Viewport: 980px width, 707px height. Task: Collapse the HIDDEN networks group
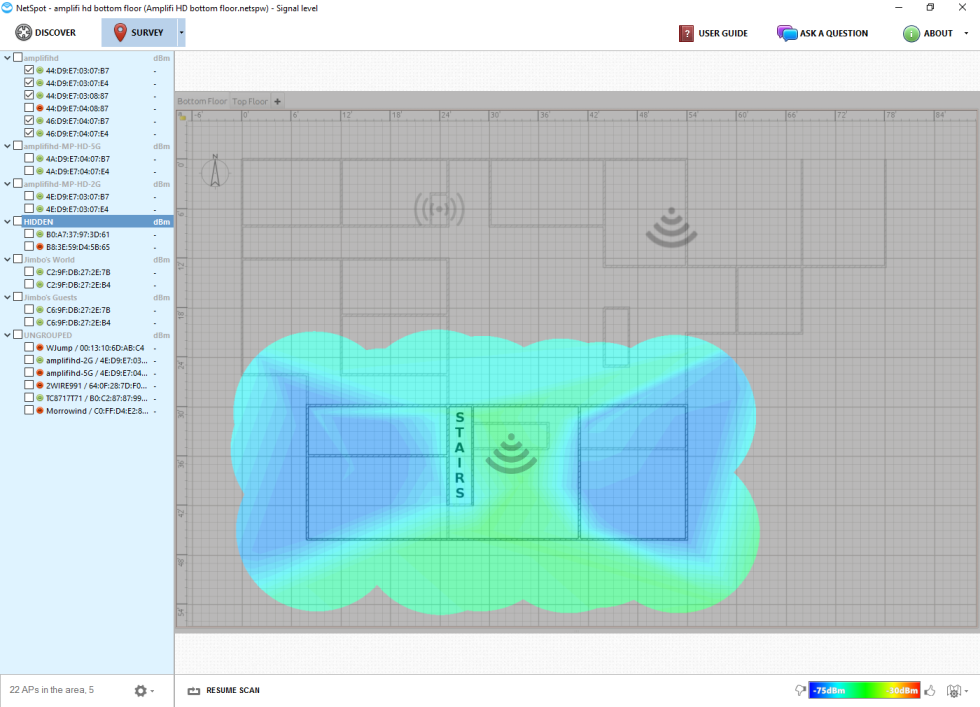point(8,221)
